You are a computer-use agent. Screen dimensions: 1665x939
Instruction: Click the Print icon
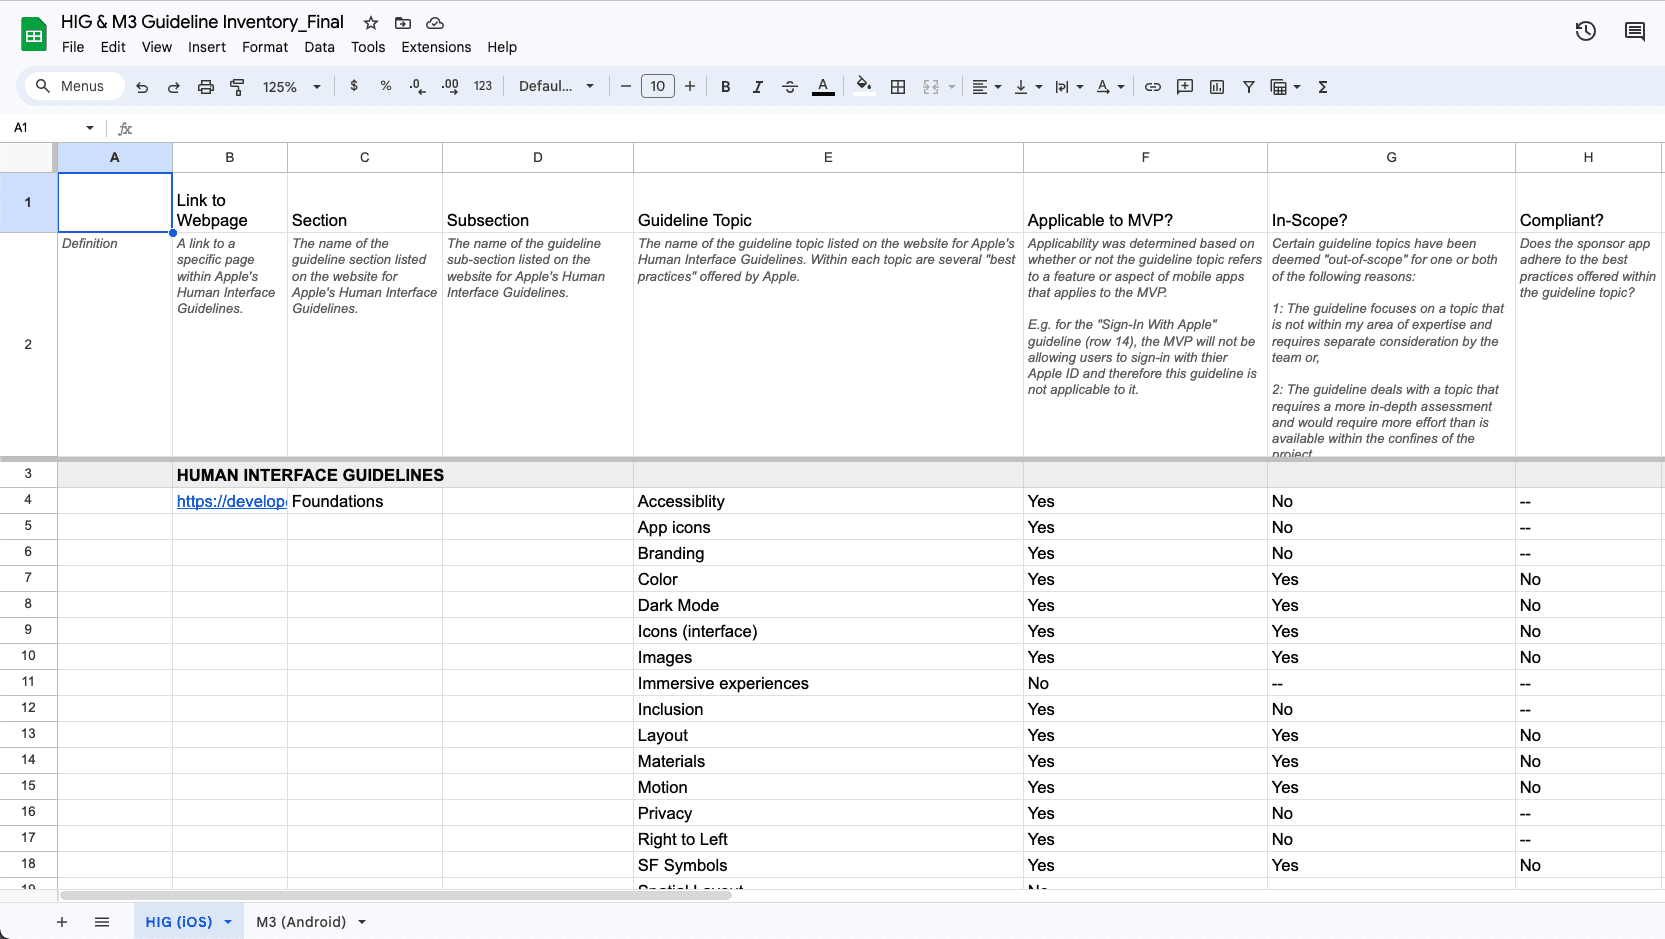(206, 87)
